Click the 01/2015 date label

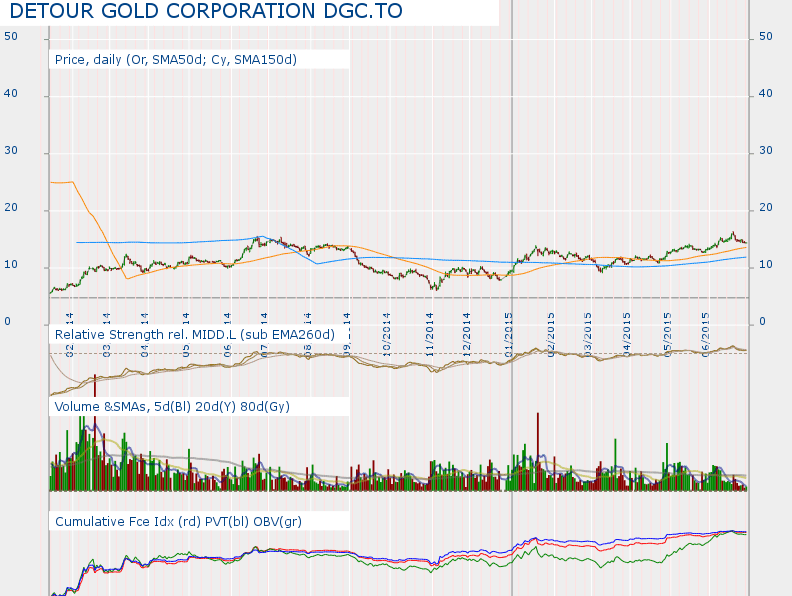coord(509,335)
